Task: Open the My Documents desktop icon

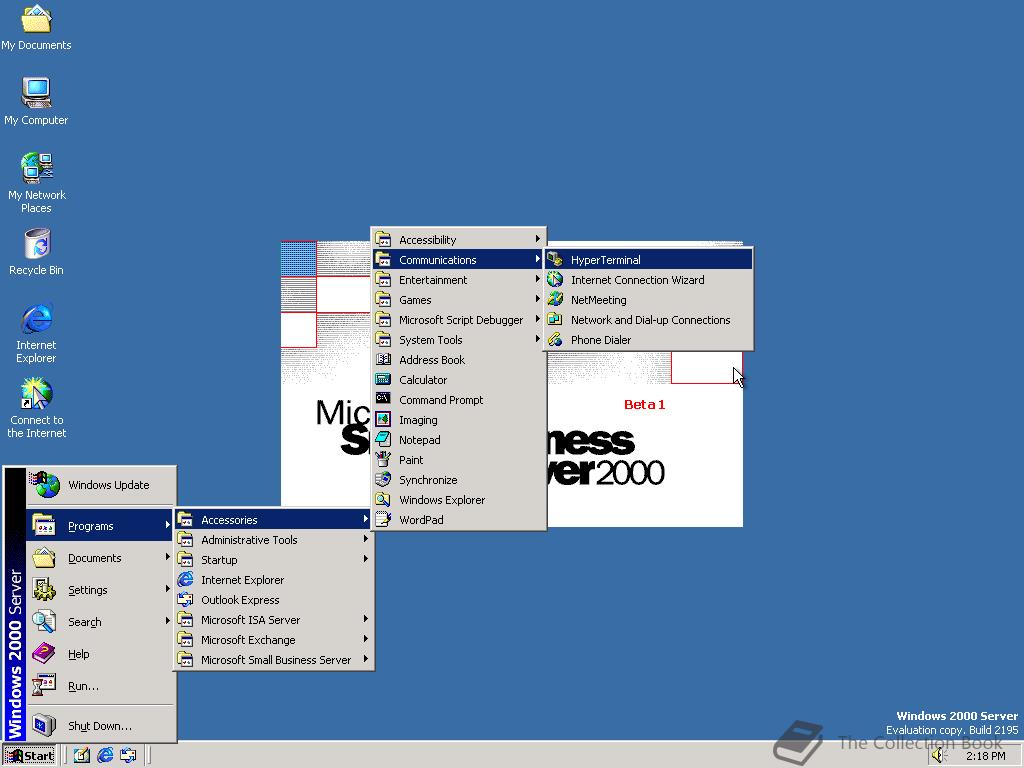Action: pyautogui.click(x=36, y=27)
